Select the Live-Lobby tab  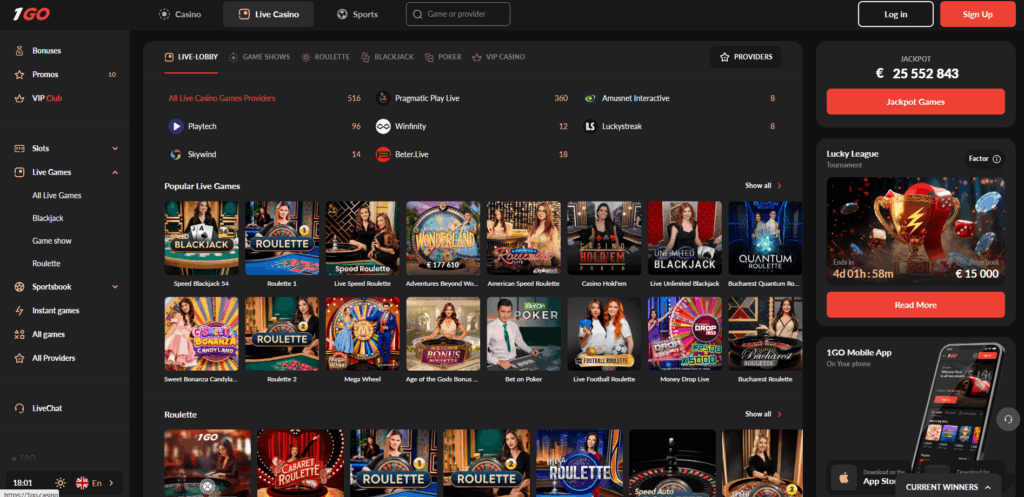191,57
